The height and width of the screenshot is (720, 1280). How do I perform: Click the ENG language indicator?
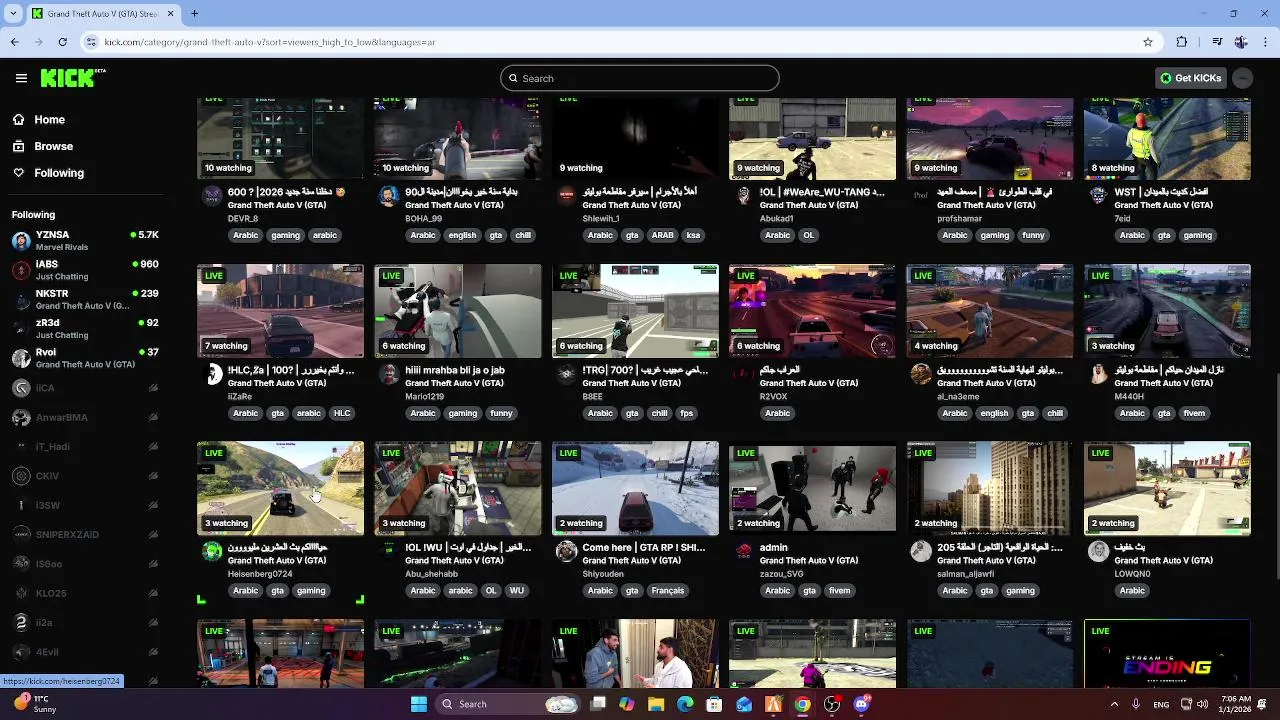[x=1161, y=704]
